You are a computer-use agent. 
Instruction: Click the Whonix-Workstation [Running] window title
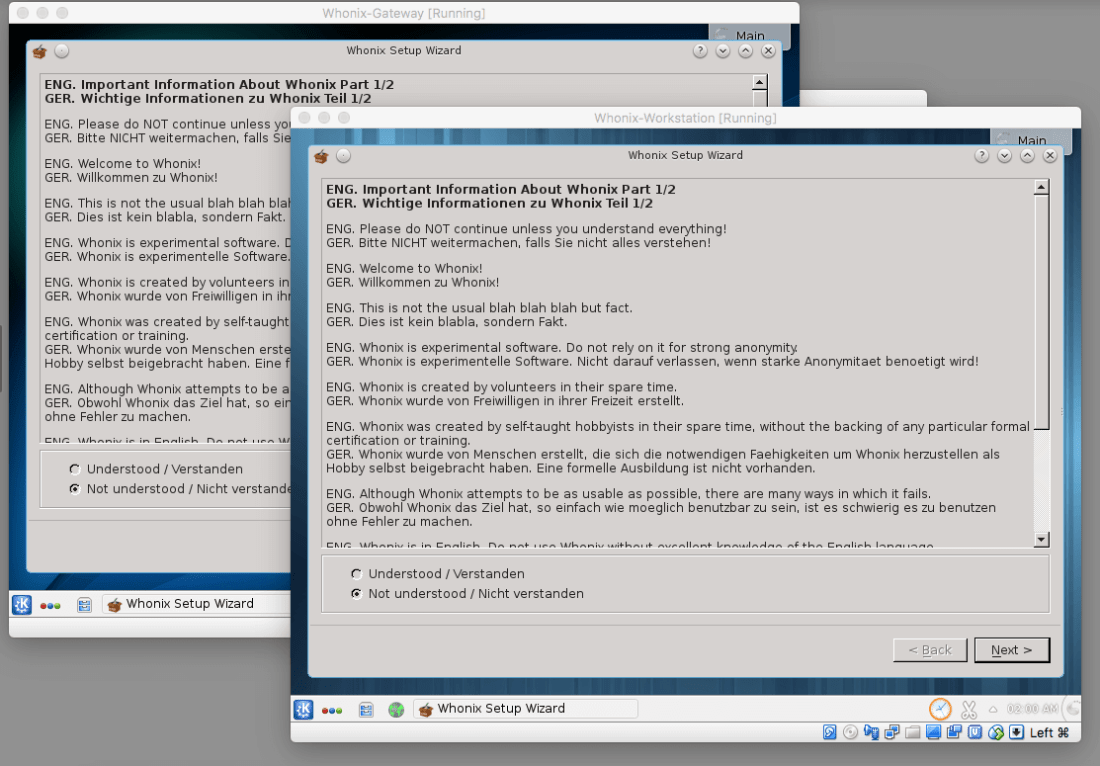coord(685,118)
